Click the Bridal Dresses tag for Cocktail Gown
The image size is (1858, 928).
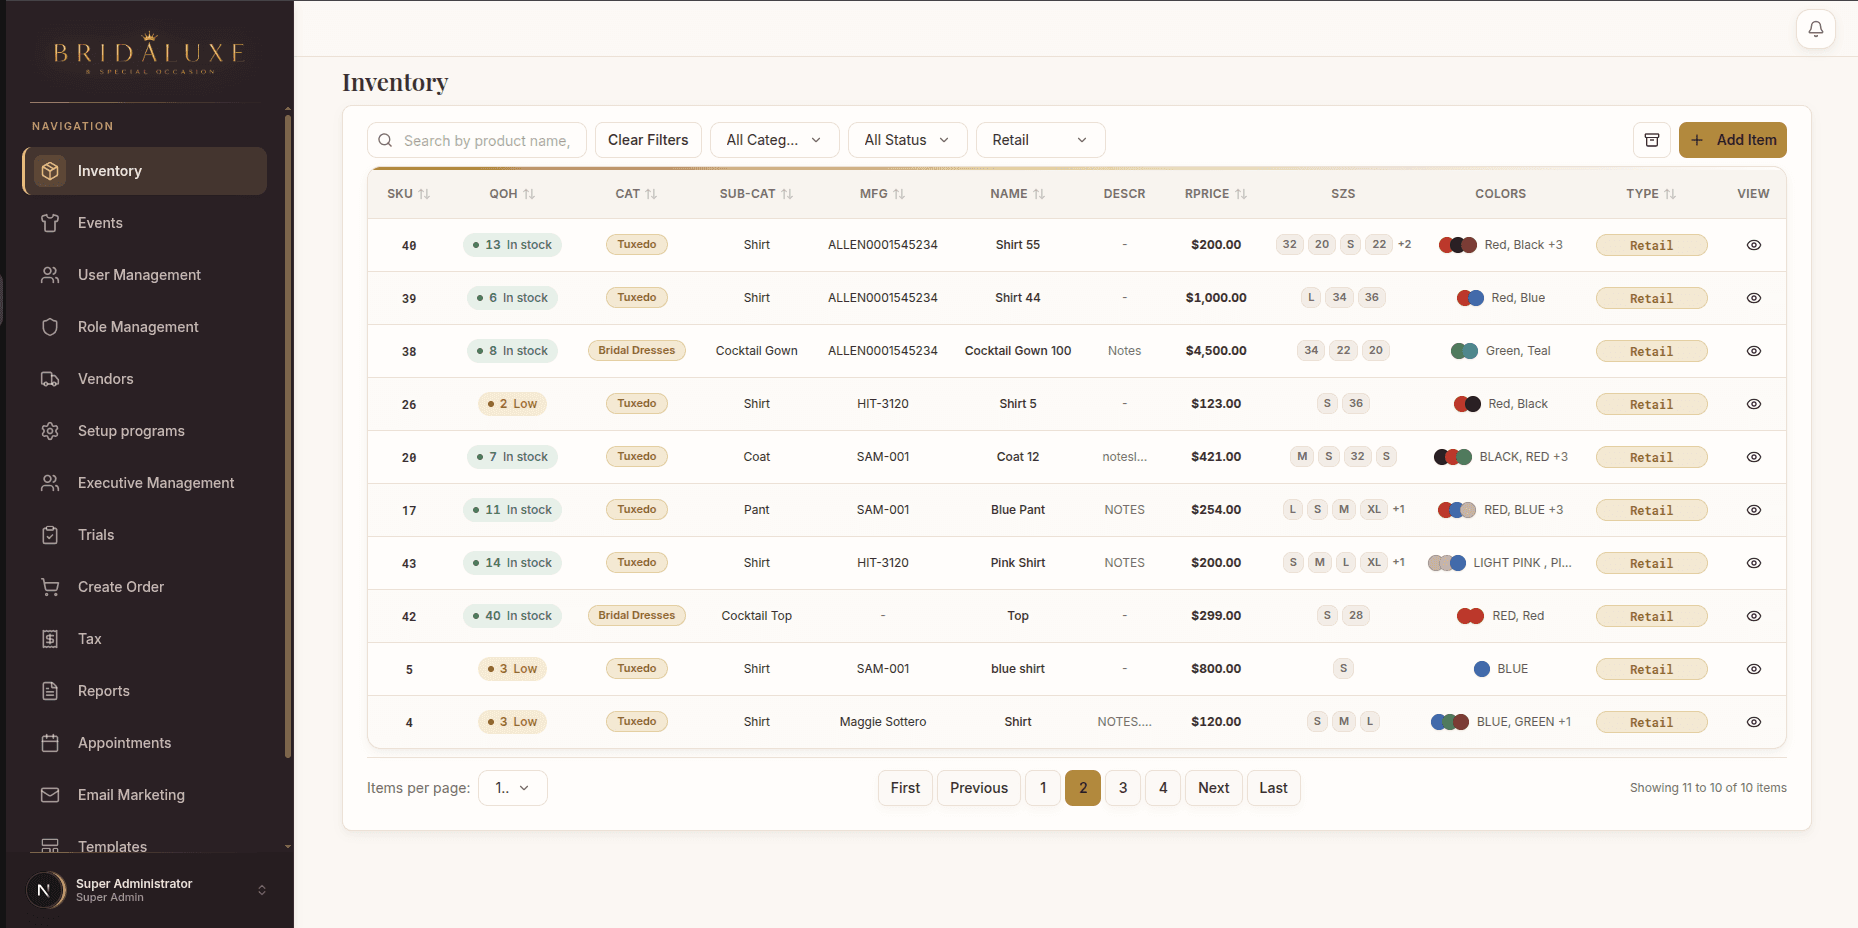[637, 351]
